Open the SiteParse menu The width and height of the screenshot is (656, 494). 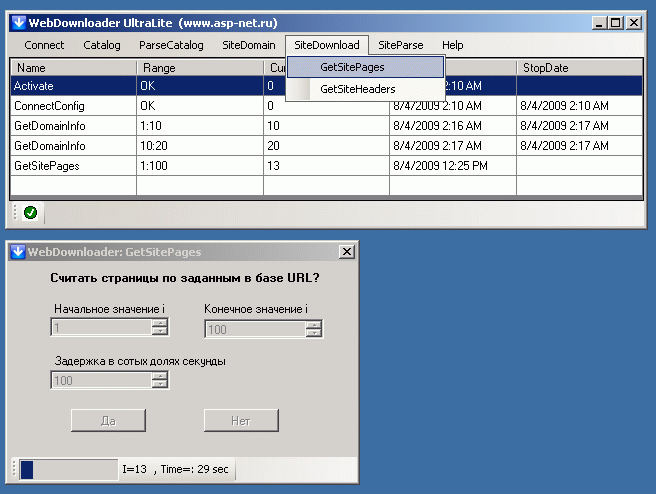pos(400,45)
